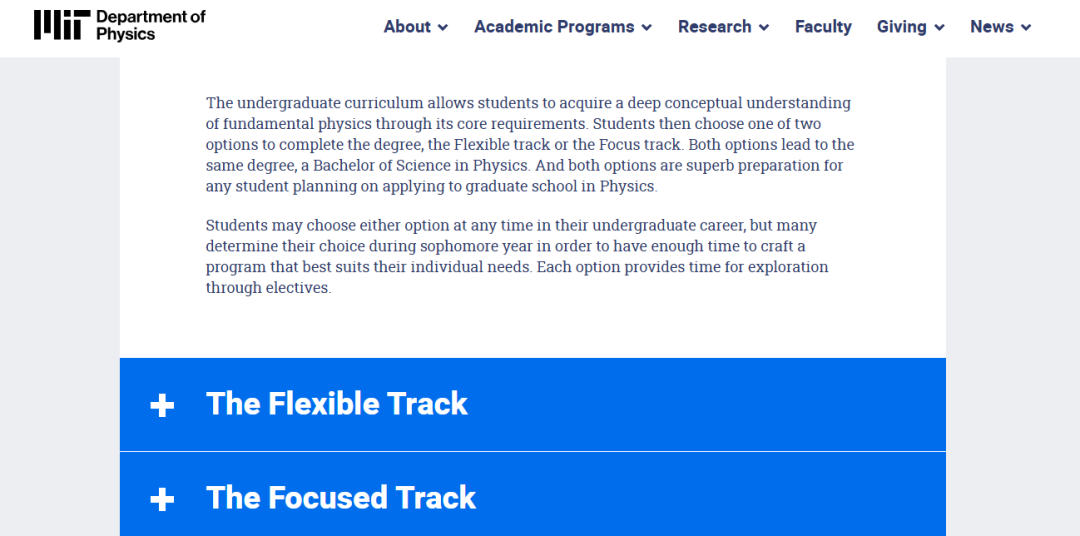Expand The Focused Track plus icon
The image size is (1080, 536).
(162, 499)
